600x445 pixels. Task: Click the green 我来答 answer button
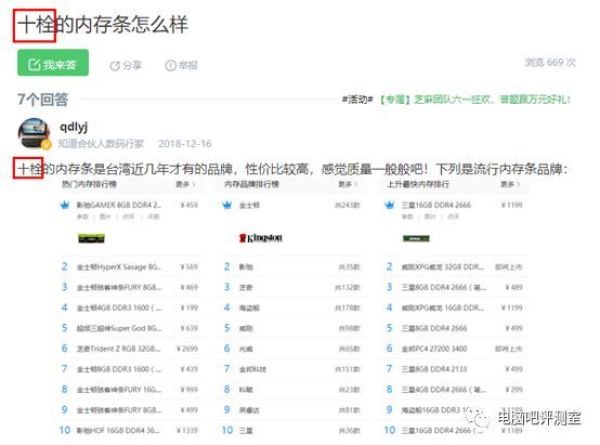53,63
